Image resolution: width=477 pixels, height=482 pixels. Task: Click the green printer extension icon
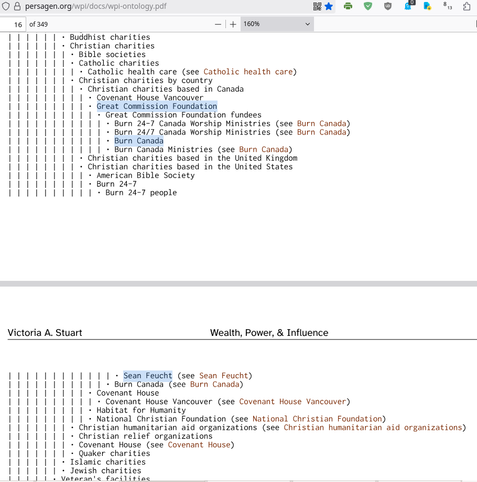[348, 6]
